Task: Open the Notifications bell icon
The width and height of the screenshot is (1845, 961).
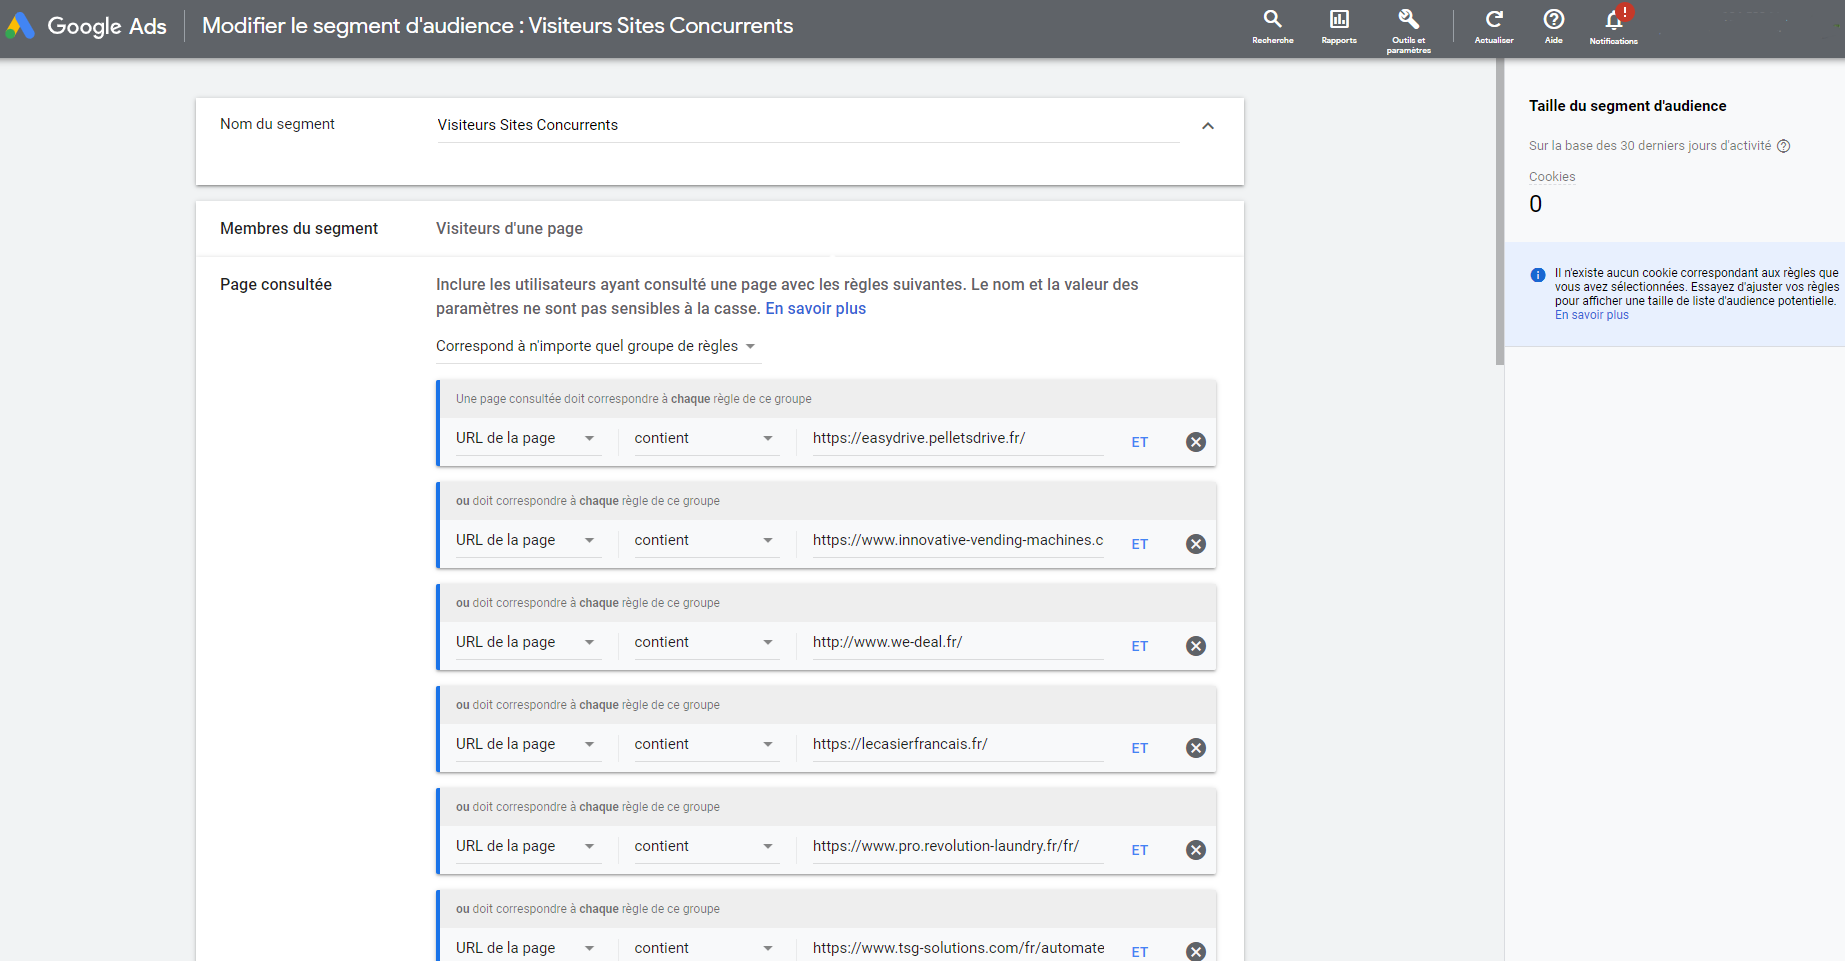Action: coord(1613,26)
